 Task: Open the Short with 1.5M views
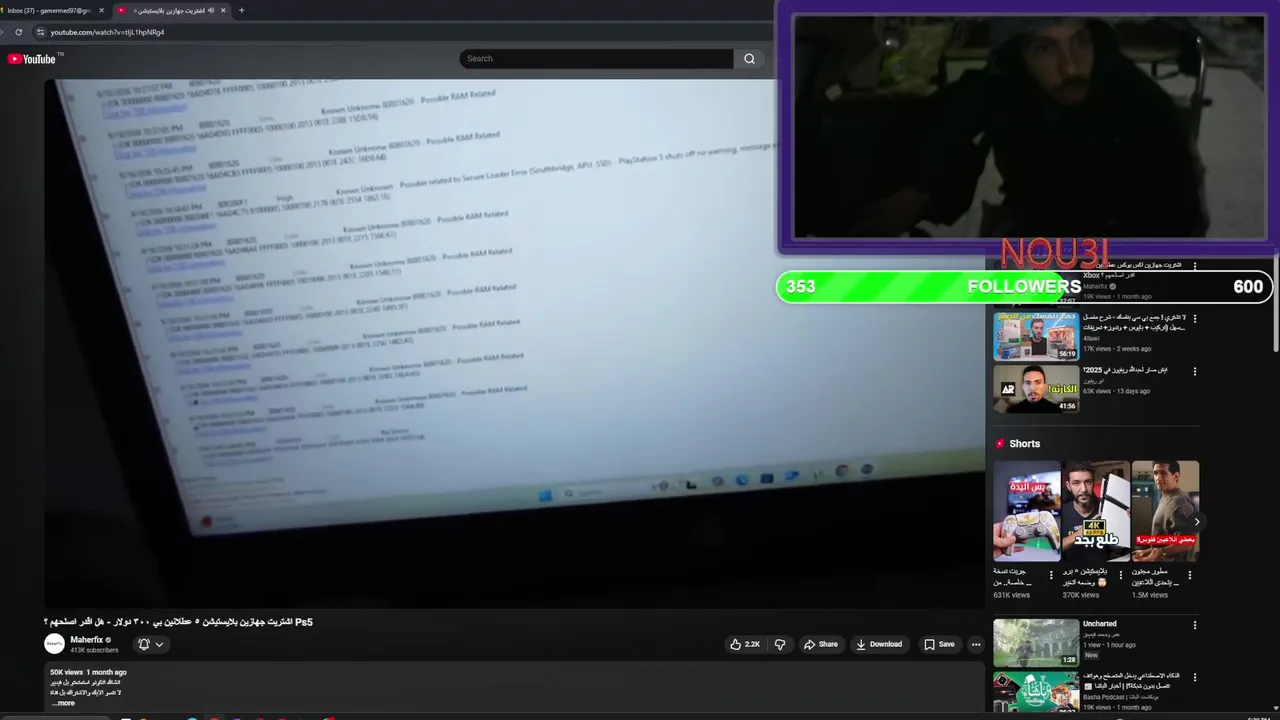point(1165,511)
